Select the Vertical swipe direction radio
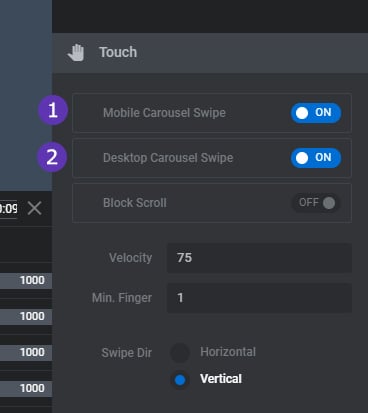 coord(180,380)
